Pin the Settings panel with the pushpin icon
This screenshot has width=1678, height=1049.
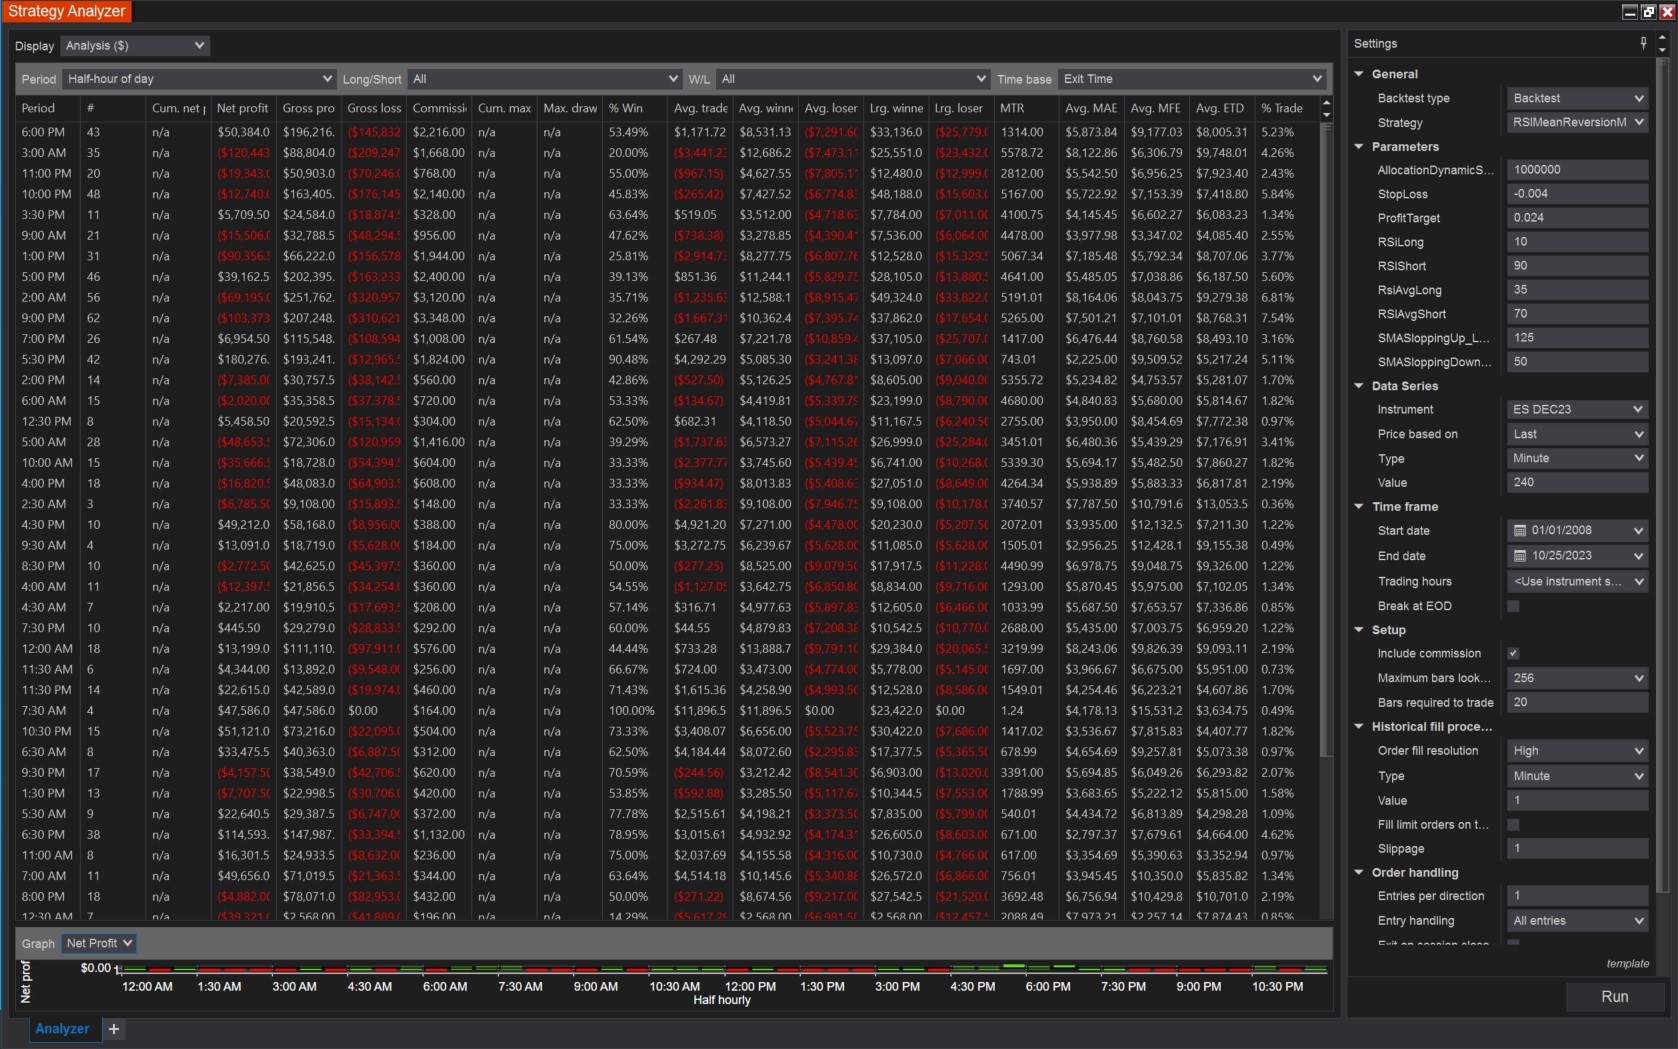coord(1643,43)
